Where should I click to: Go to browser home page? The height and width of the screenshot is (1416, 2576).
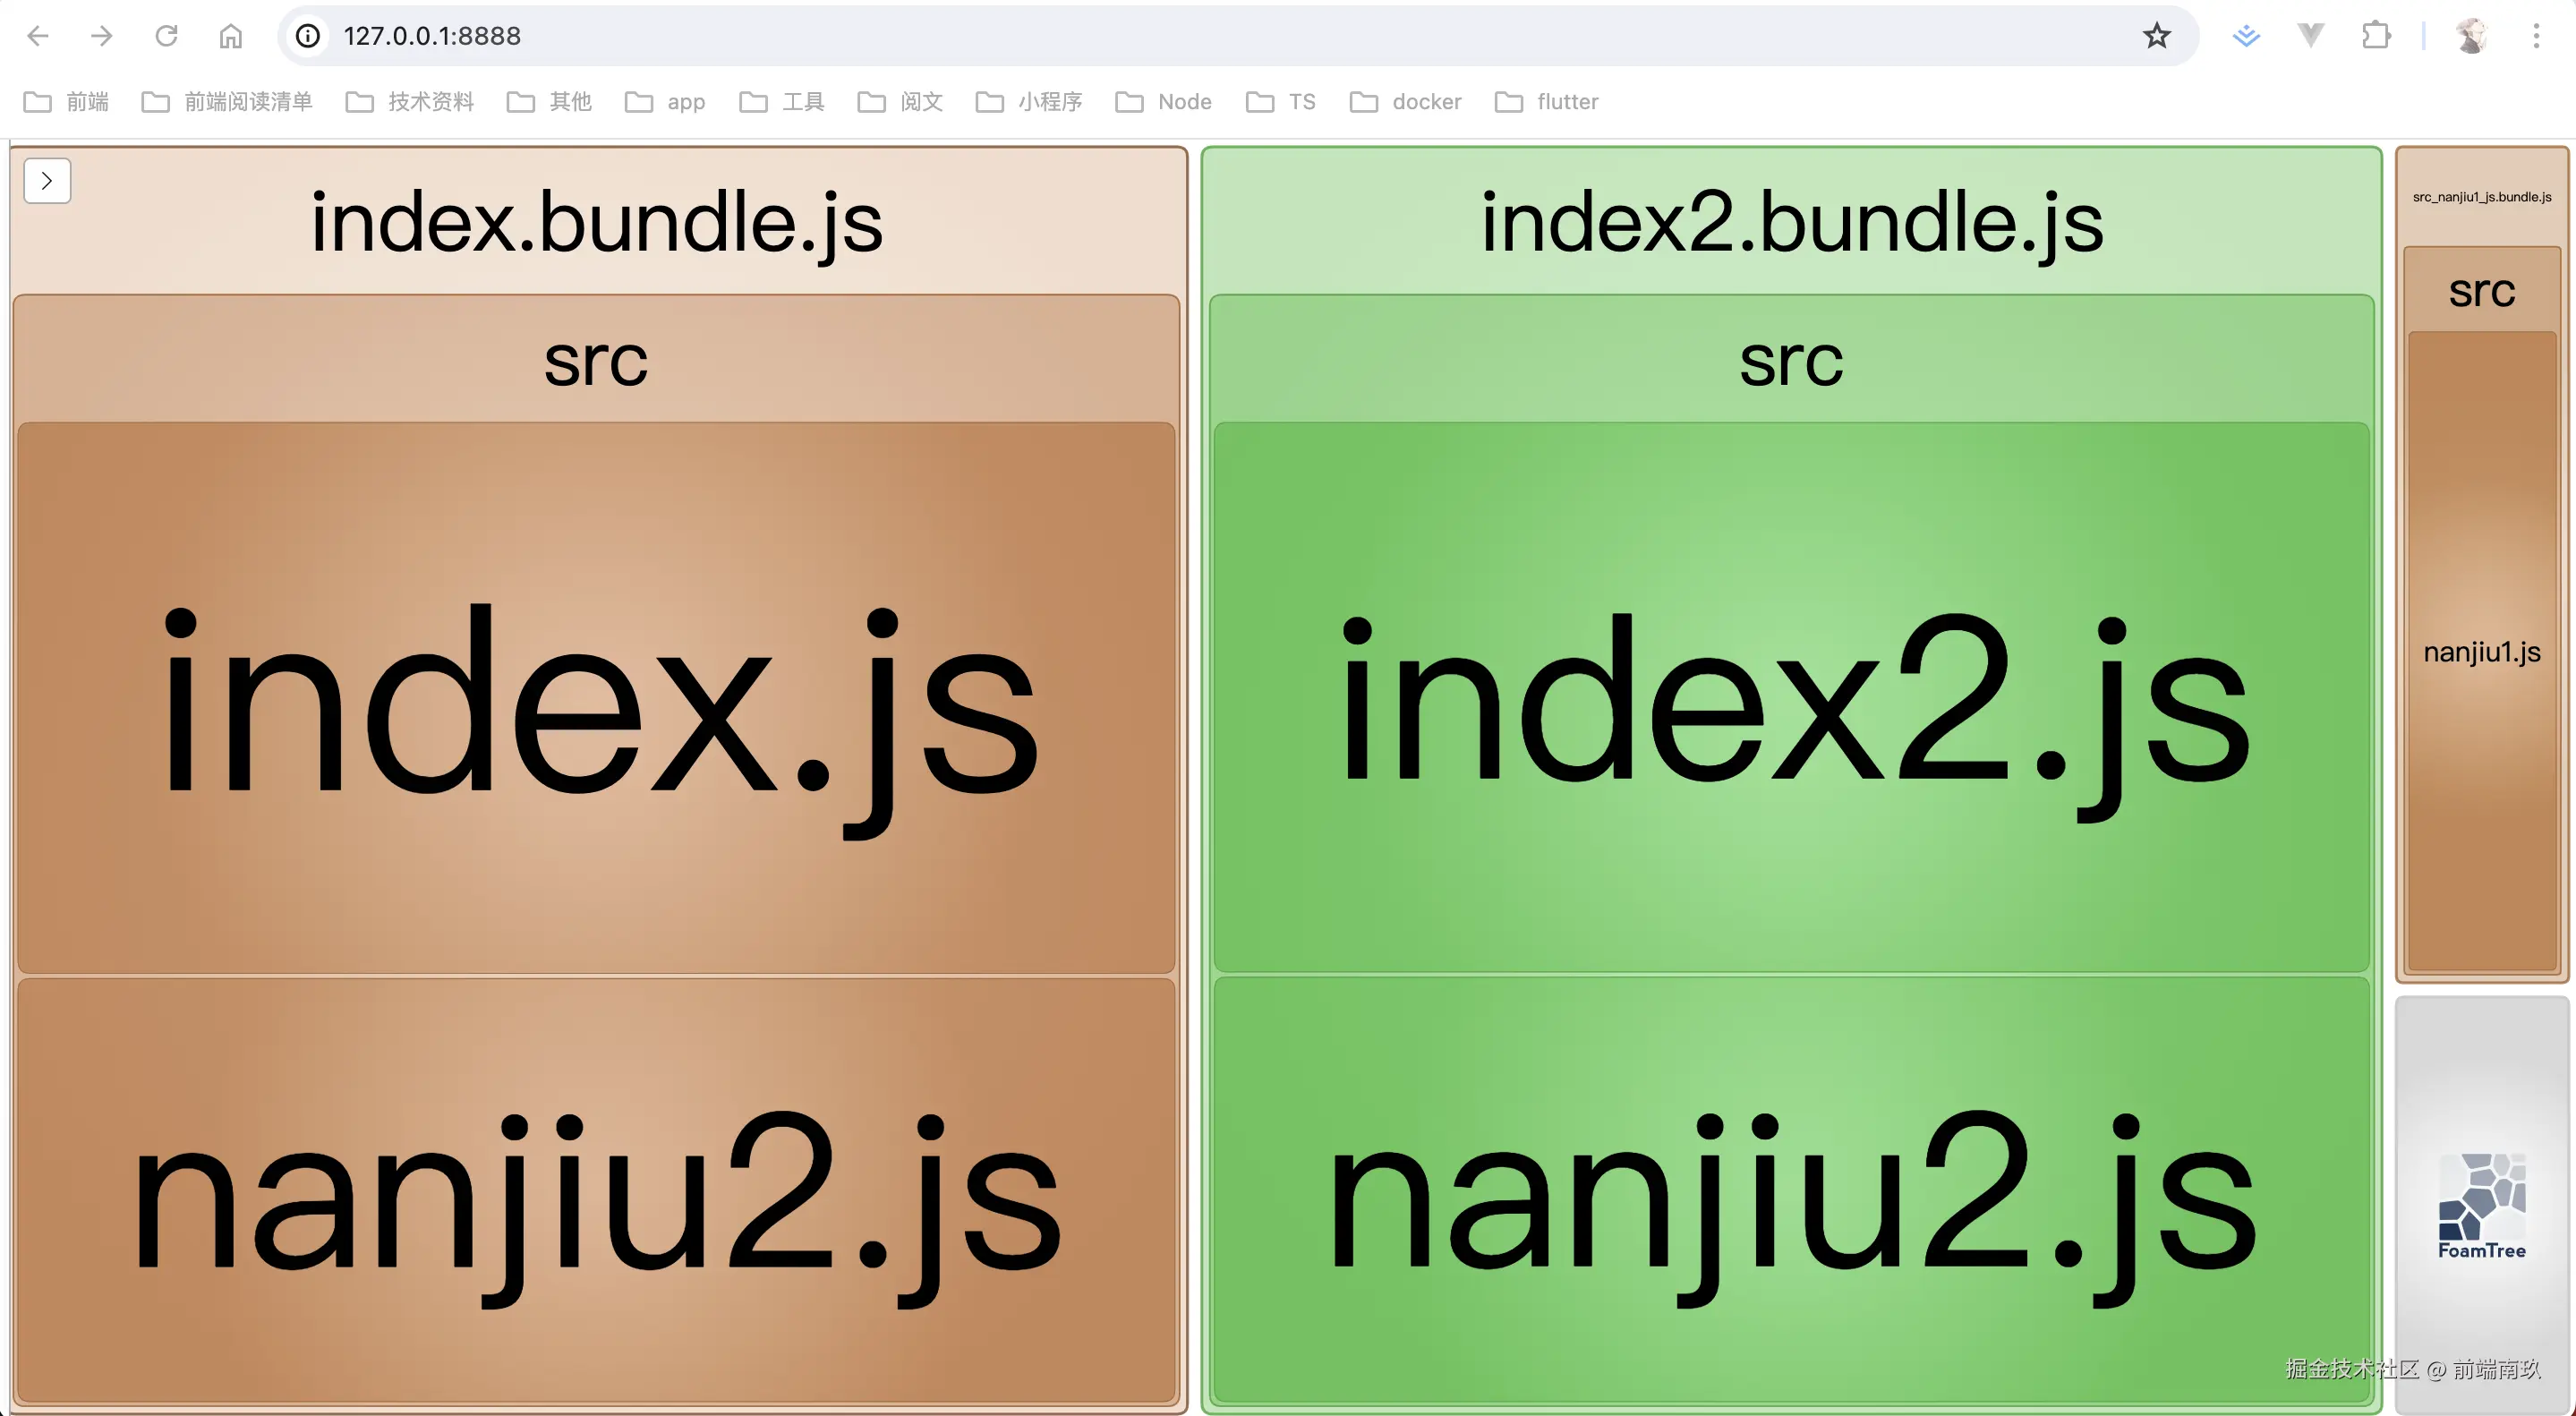pos(230,36)
